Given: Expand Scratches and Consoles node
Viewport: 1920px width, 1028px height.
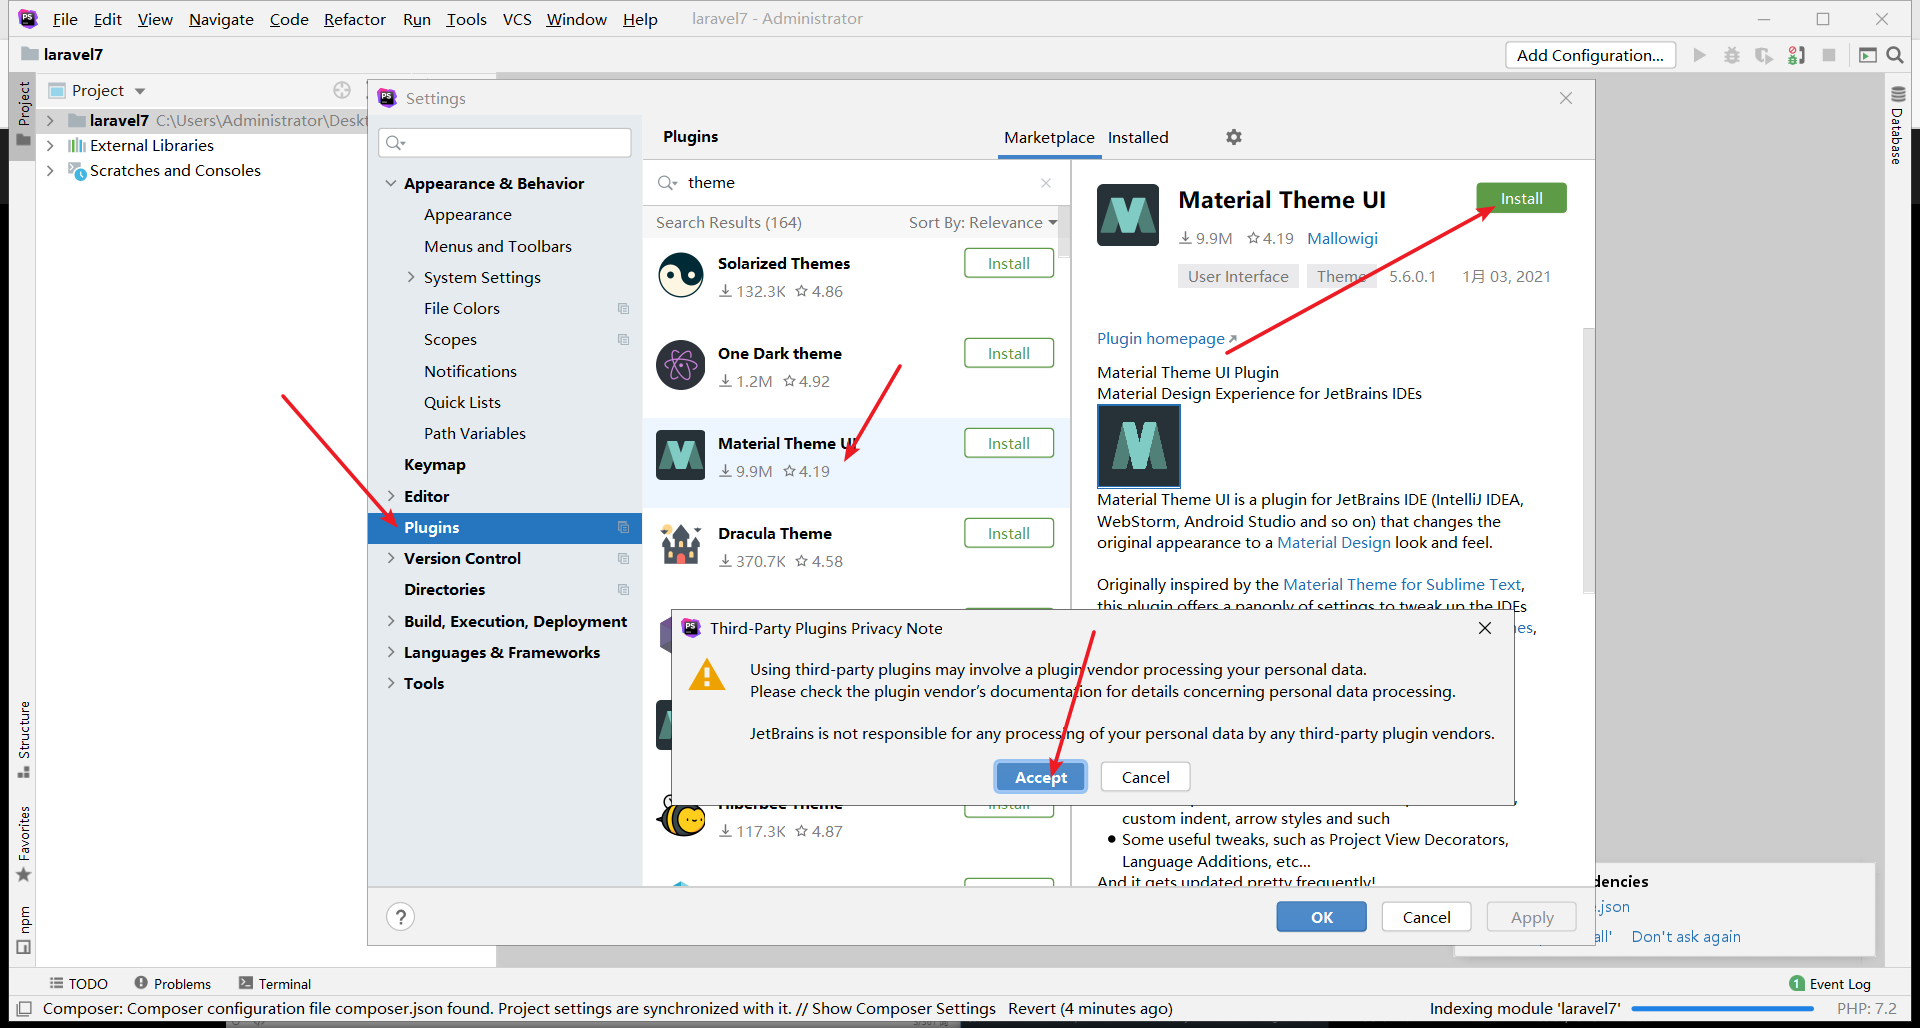Looking at the screenshot, I should click(50, 170).
